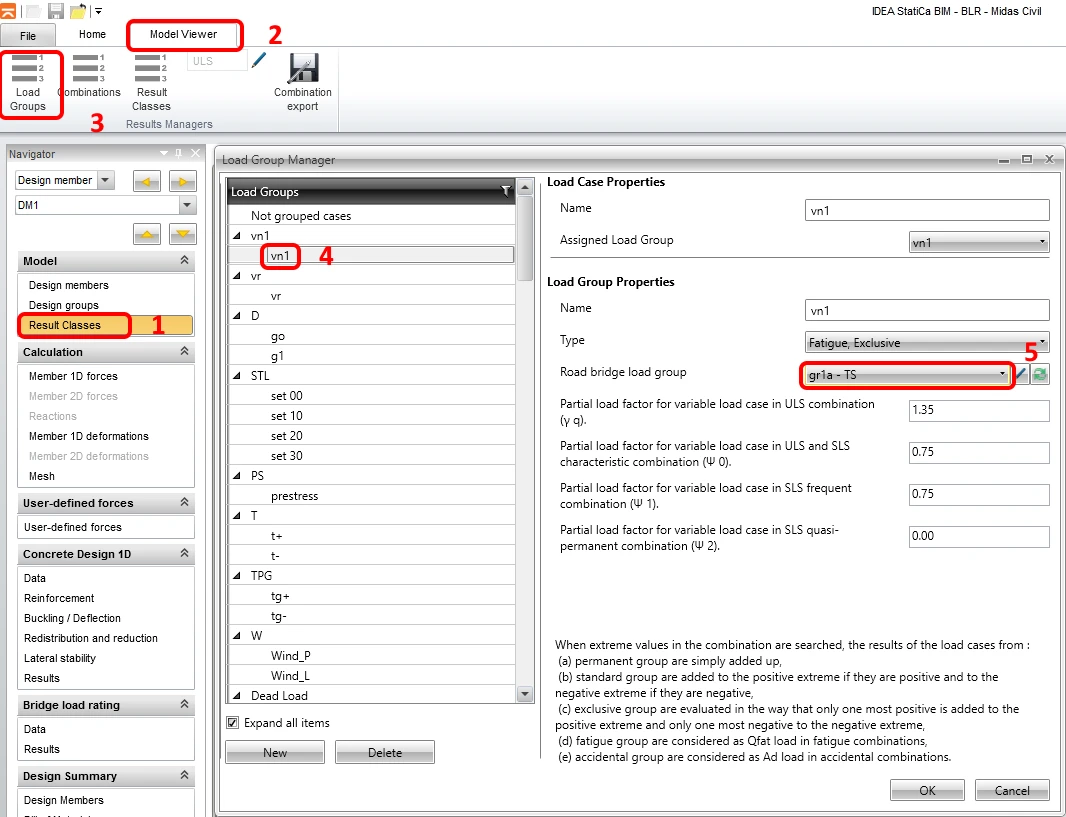Click the ULS γq partial load factor field

pos(979,410)
